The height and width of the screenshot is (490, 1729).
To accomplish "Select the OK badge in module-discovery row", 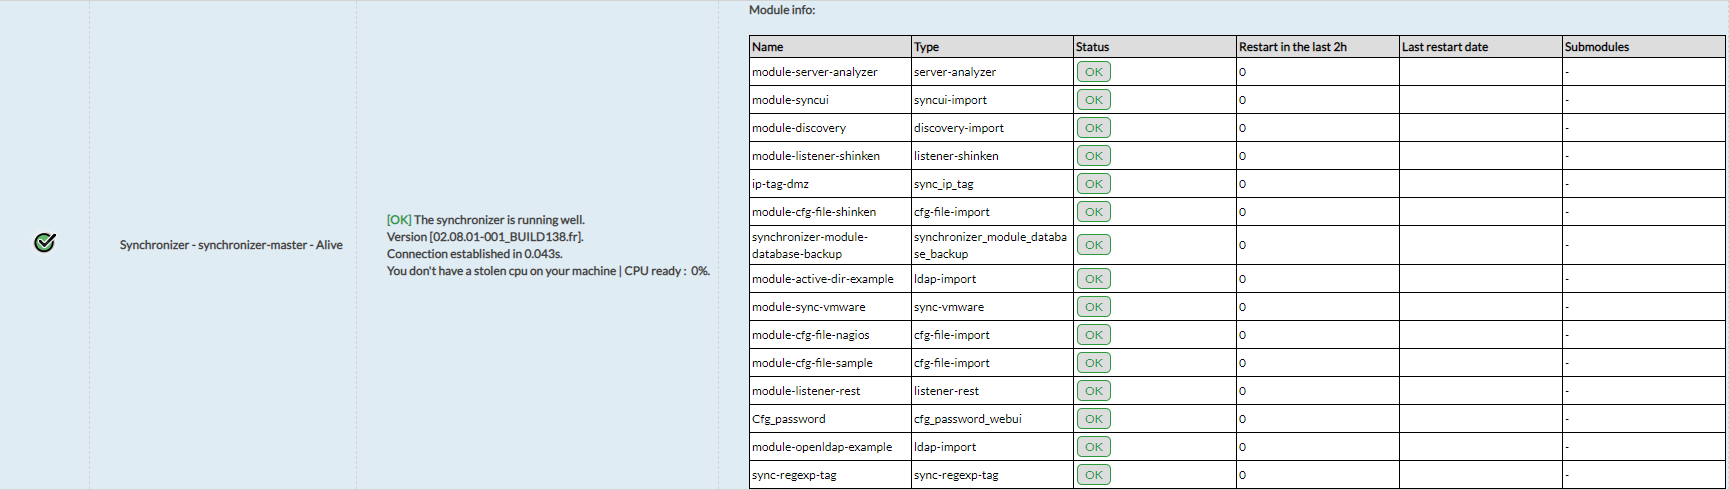I will [x=1093, y=128].
